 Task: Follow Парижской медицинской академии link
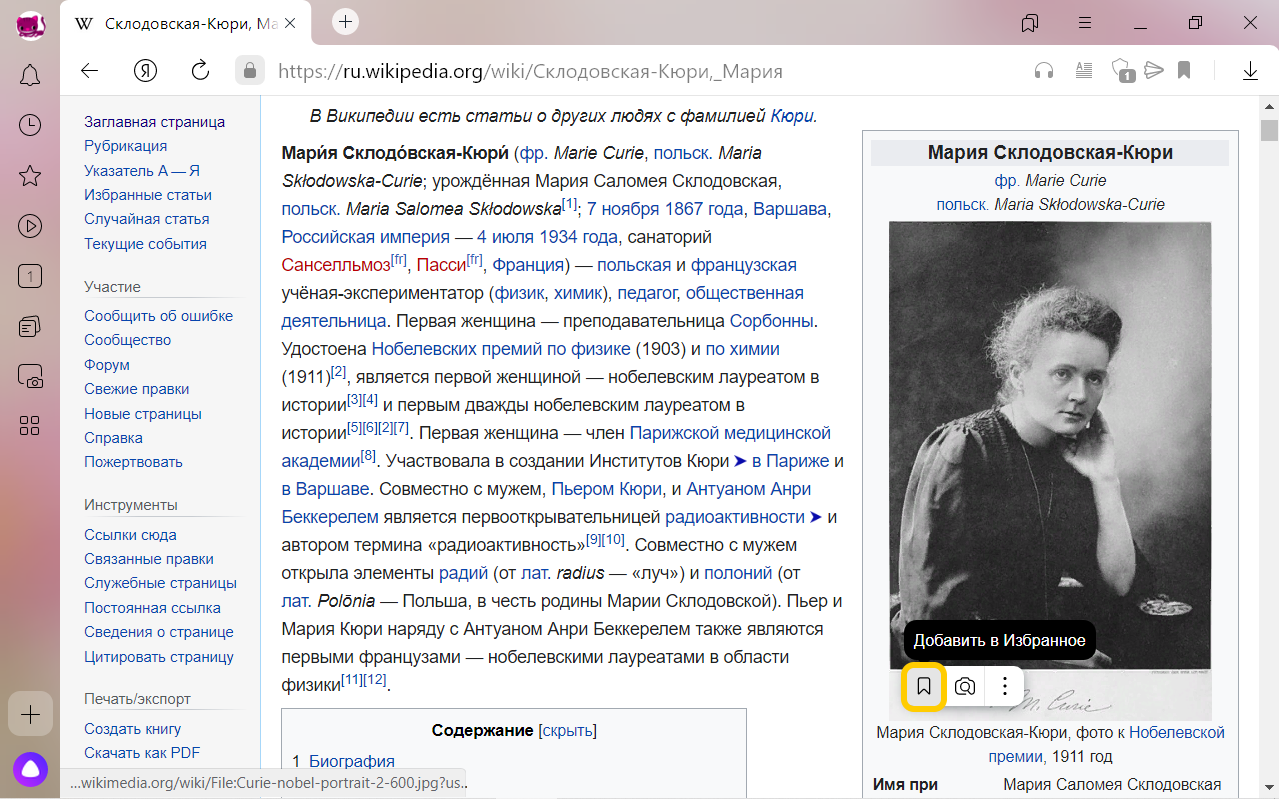pyautogui.click(x=556, y=447)
